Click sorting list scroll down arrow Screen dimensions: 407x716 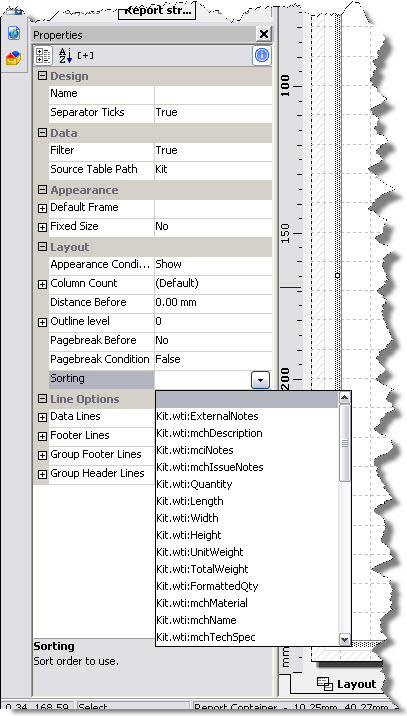pos(345,639)
